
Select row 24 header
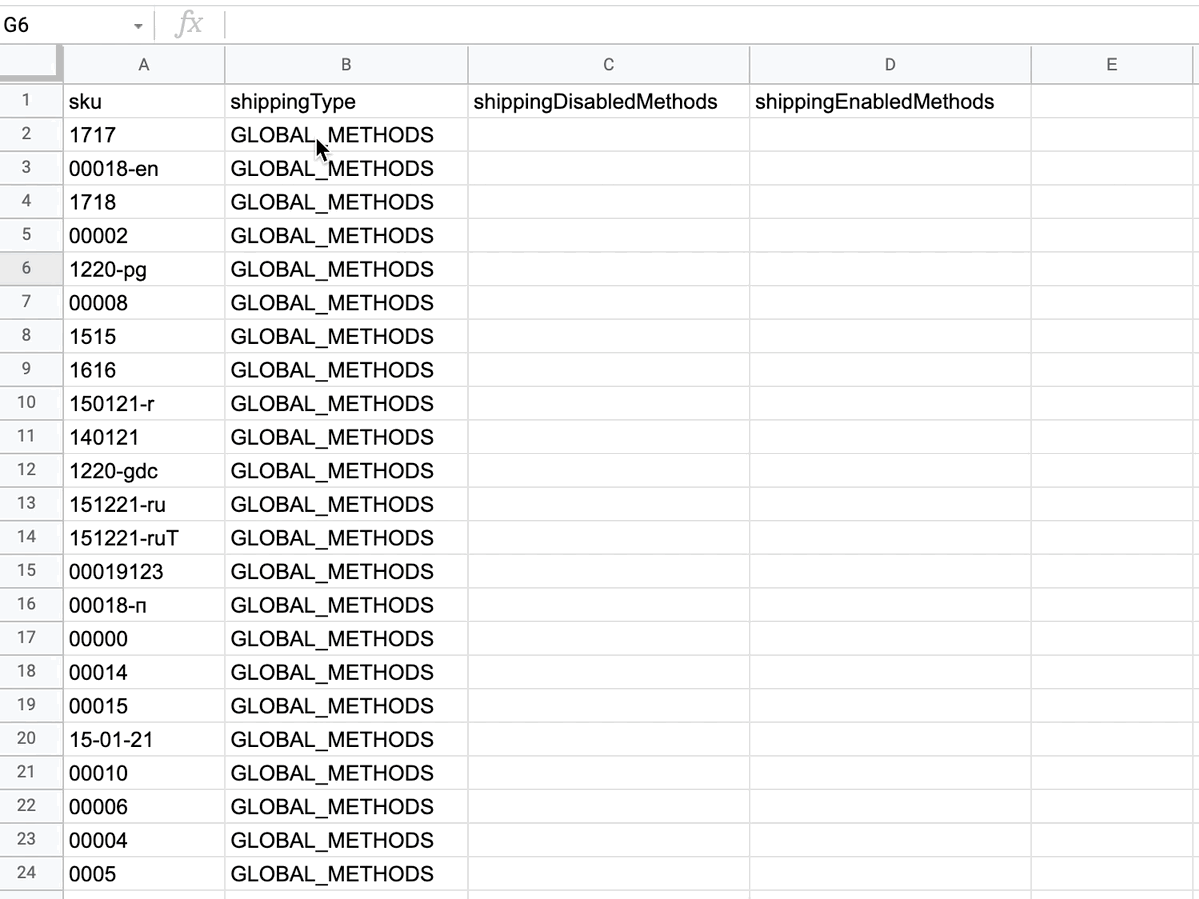(x=27, y=873)
